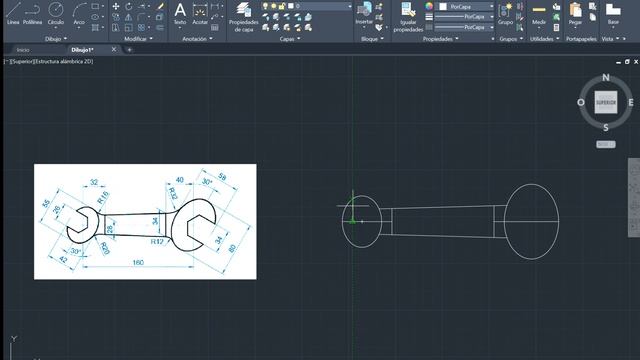
Task: Switch to the Dibujo1* tab
Action: (x=82, y=50)
